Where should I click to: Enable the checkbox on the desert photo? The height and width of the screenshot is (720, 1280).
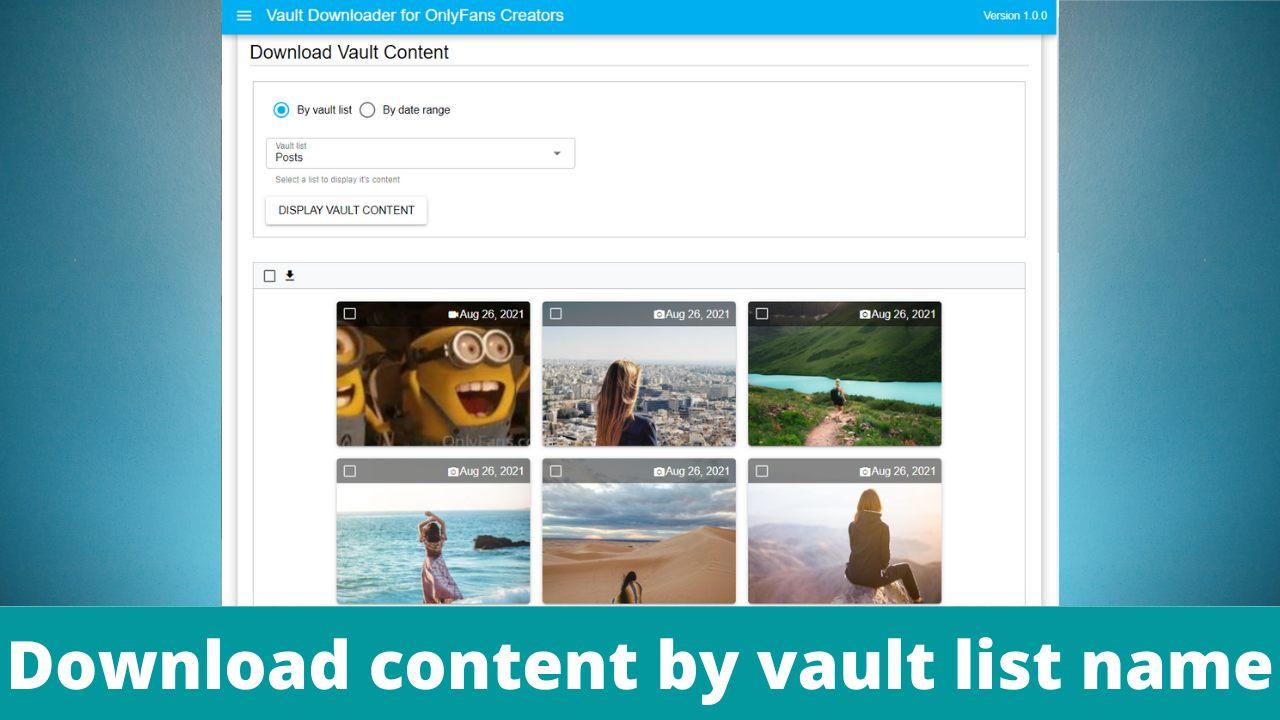tap(555, 471)
